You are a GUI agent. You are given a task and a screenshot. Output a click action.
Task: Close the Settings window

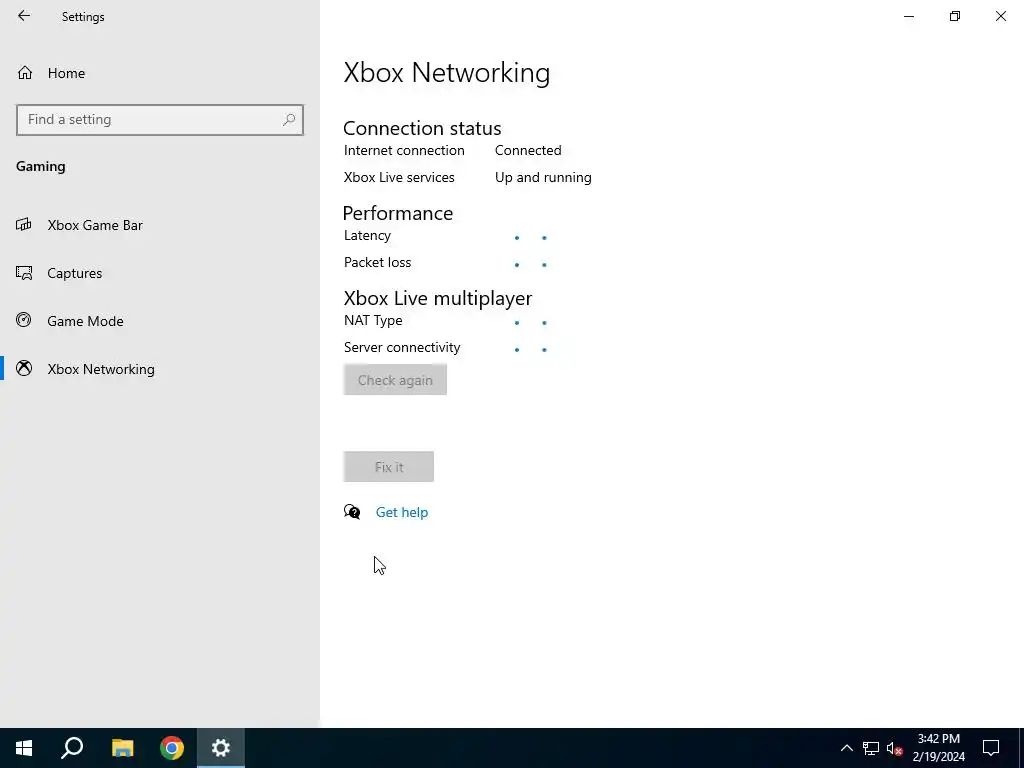point(1000,16)
